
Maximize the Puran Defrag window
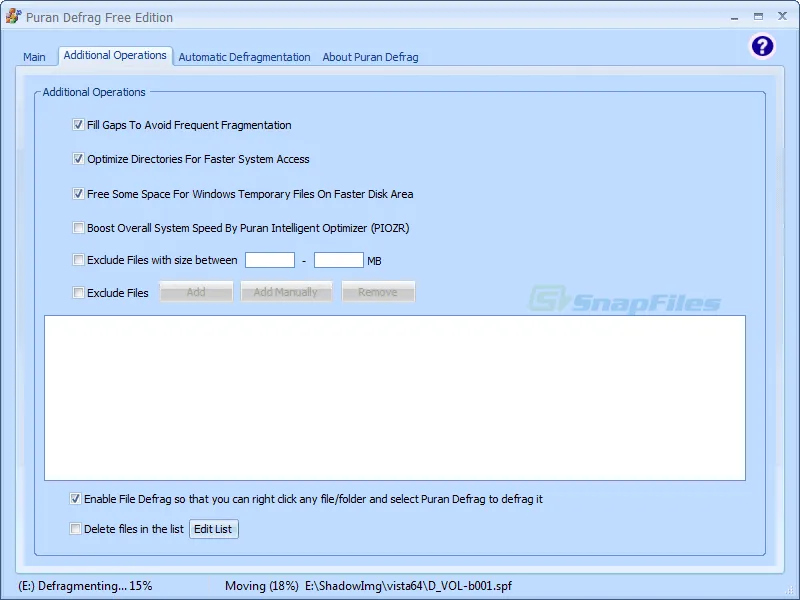(758, 16)
